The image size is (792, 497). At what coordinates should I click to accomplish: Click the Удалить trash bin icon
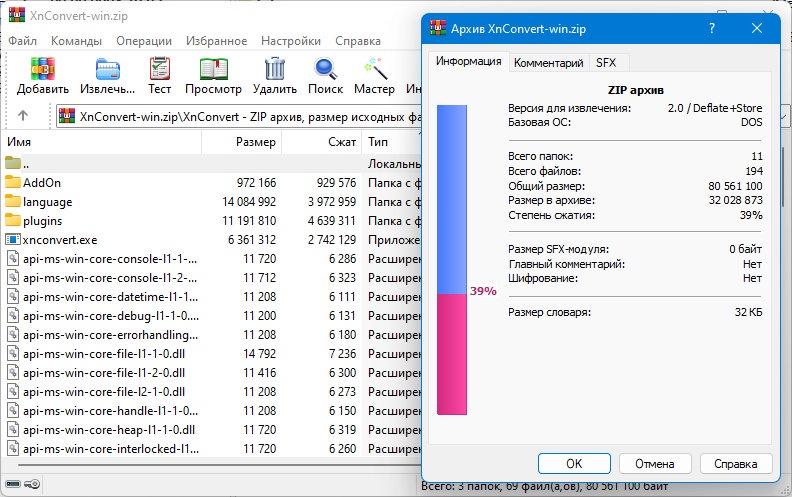tap(275, 69)
